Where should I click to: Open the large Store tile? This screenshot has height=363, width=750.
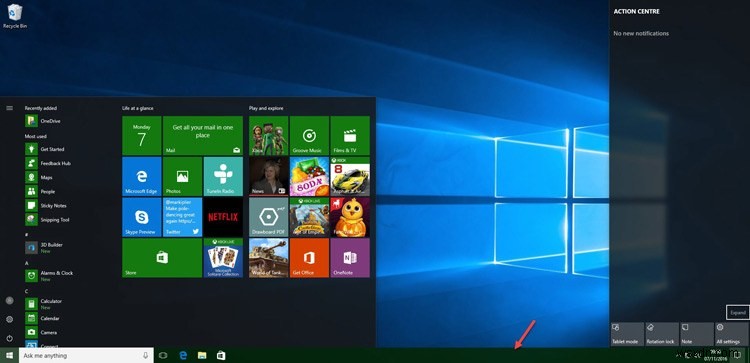tap(162, 258)
